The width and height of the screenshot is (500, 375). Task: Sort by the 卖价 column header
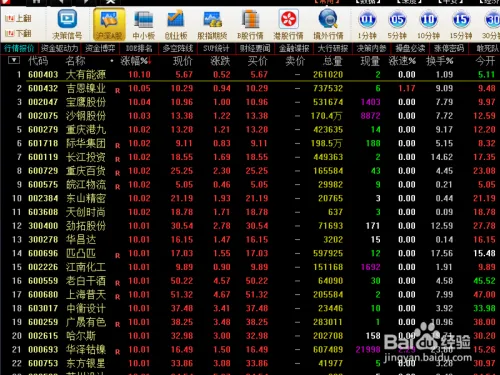tap(295, 61)
